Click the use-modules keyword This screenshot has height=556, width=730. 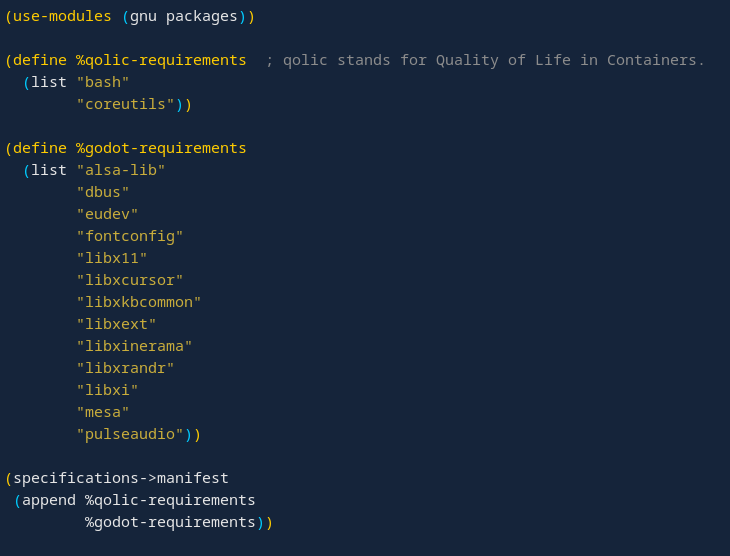point(62,16)
